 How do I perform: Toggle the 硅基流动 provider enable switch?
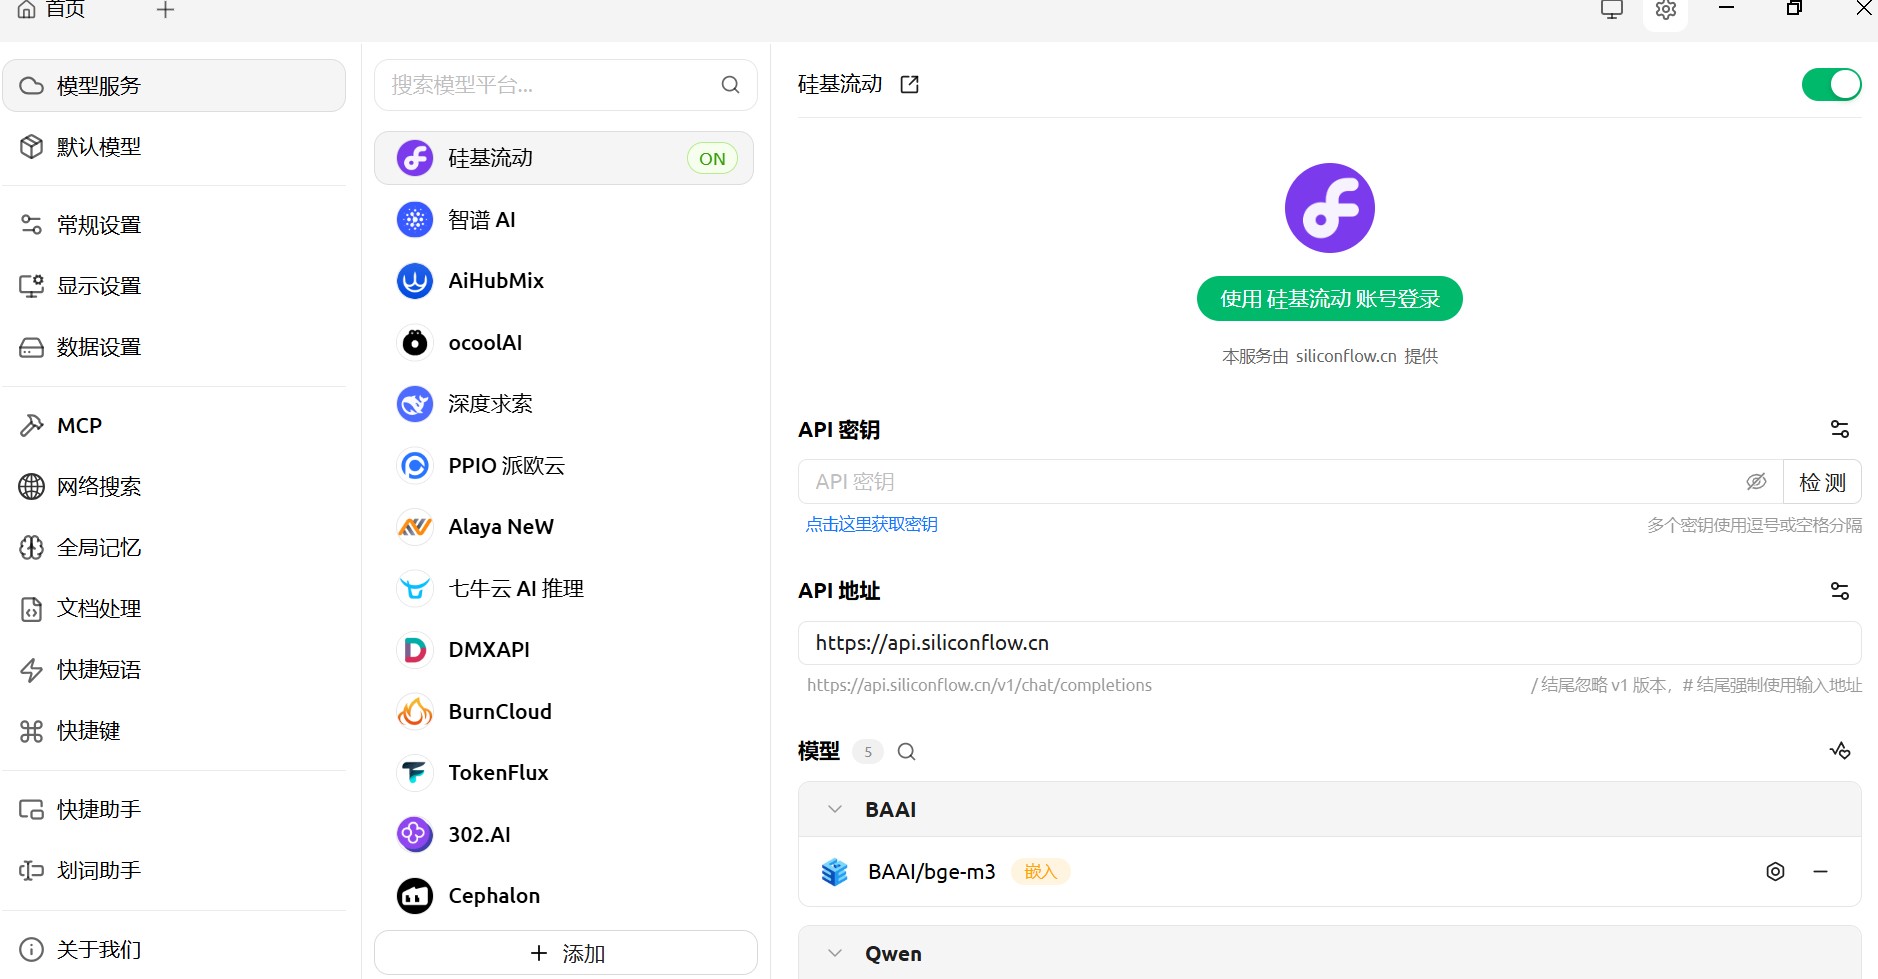click(x=1831, y=85)
